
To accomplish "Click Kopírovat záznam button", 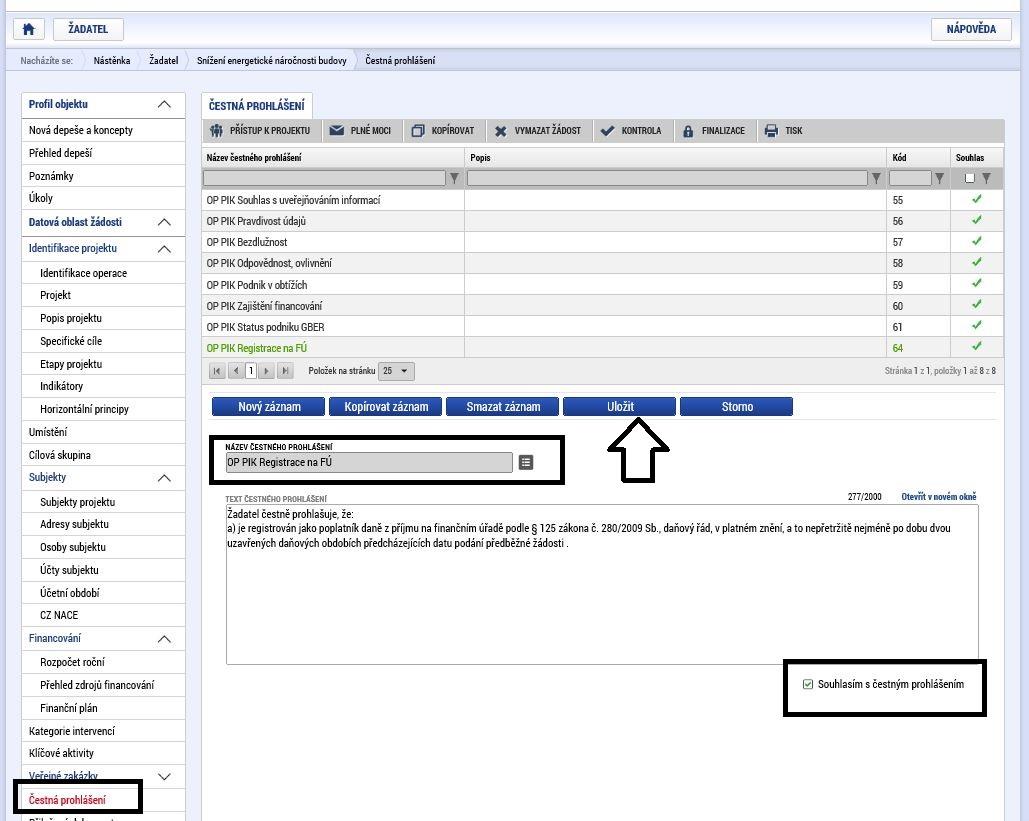I will click(x=386, y=407).
